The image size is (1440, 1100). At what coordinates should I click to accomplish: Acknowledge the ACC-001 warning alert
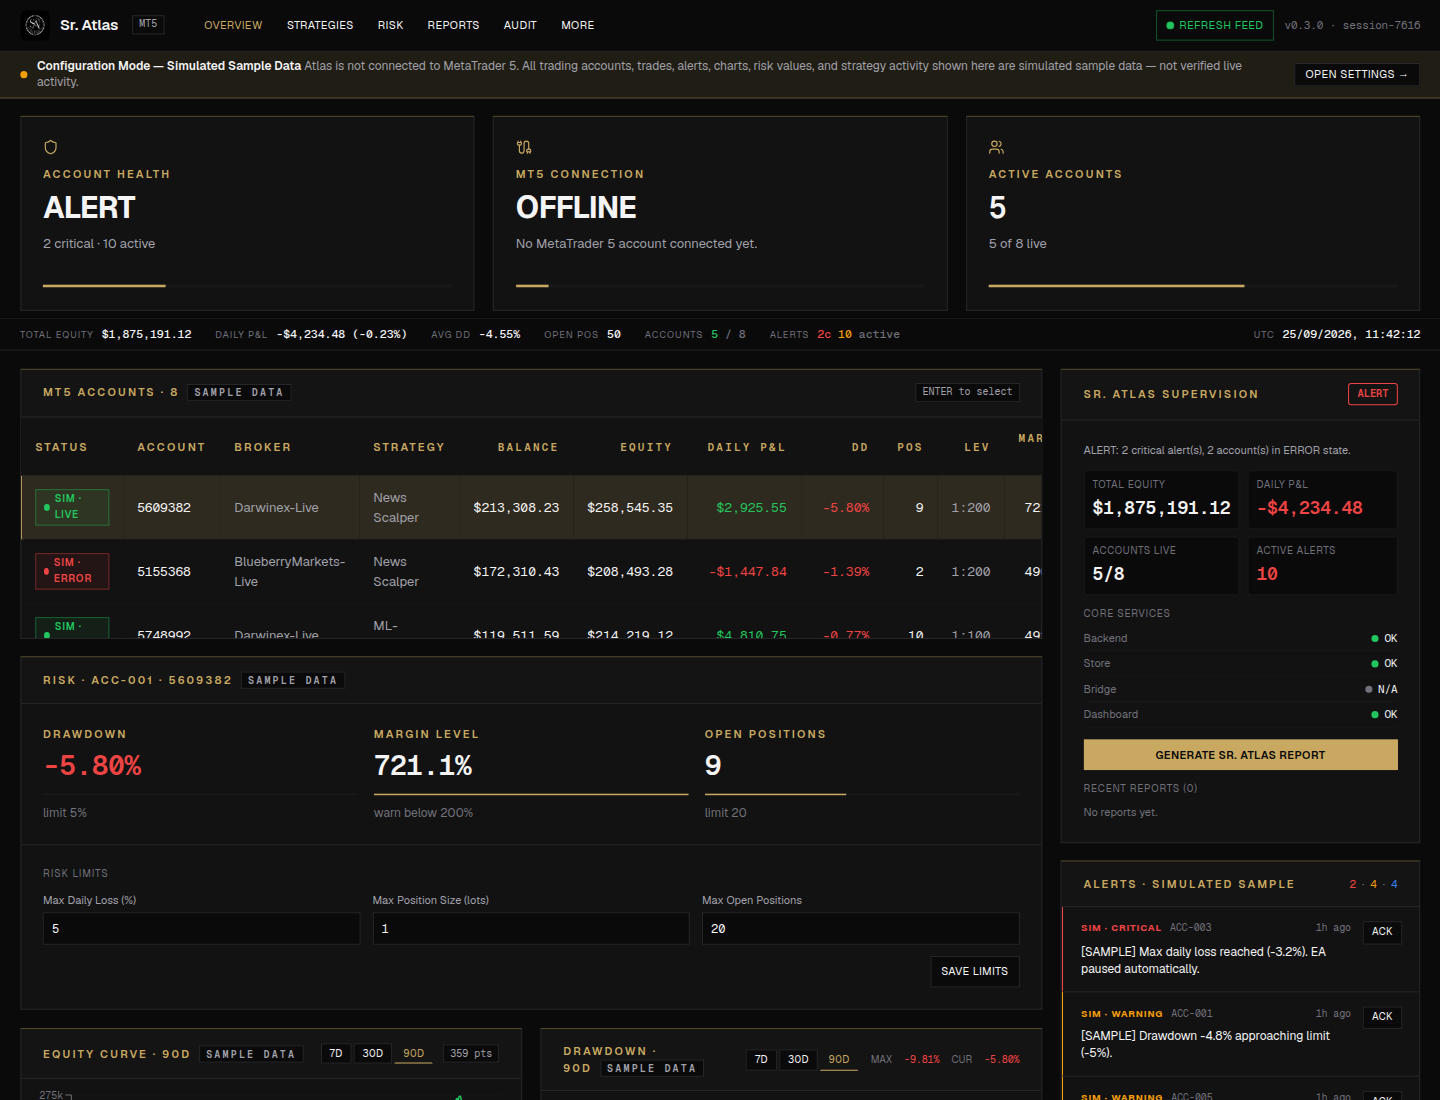(x=1382, y=1017)
